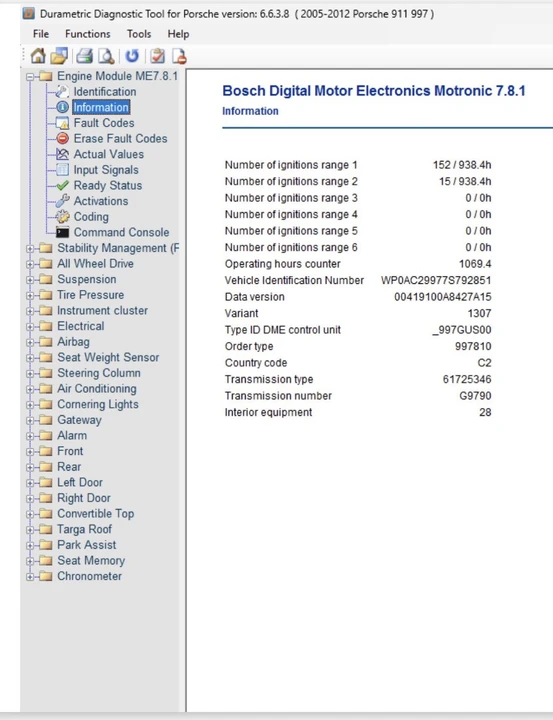Click the printer toolbar icon

pyautogui.click(x=85, y=56)
